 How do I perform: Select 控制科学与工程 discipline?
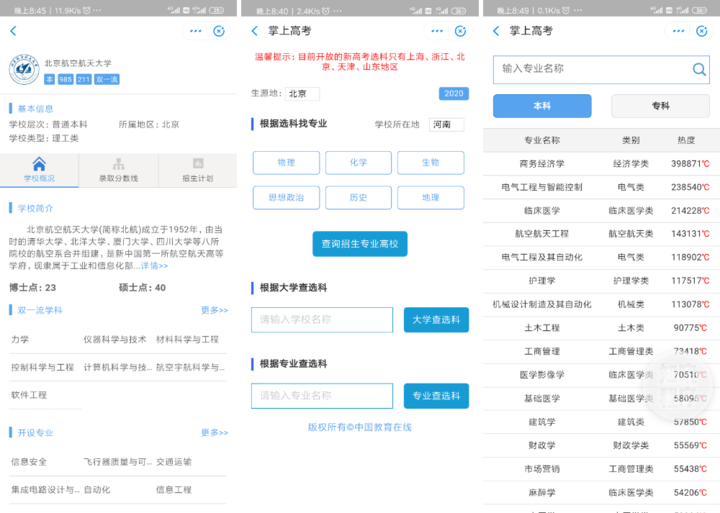point(42,367)
